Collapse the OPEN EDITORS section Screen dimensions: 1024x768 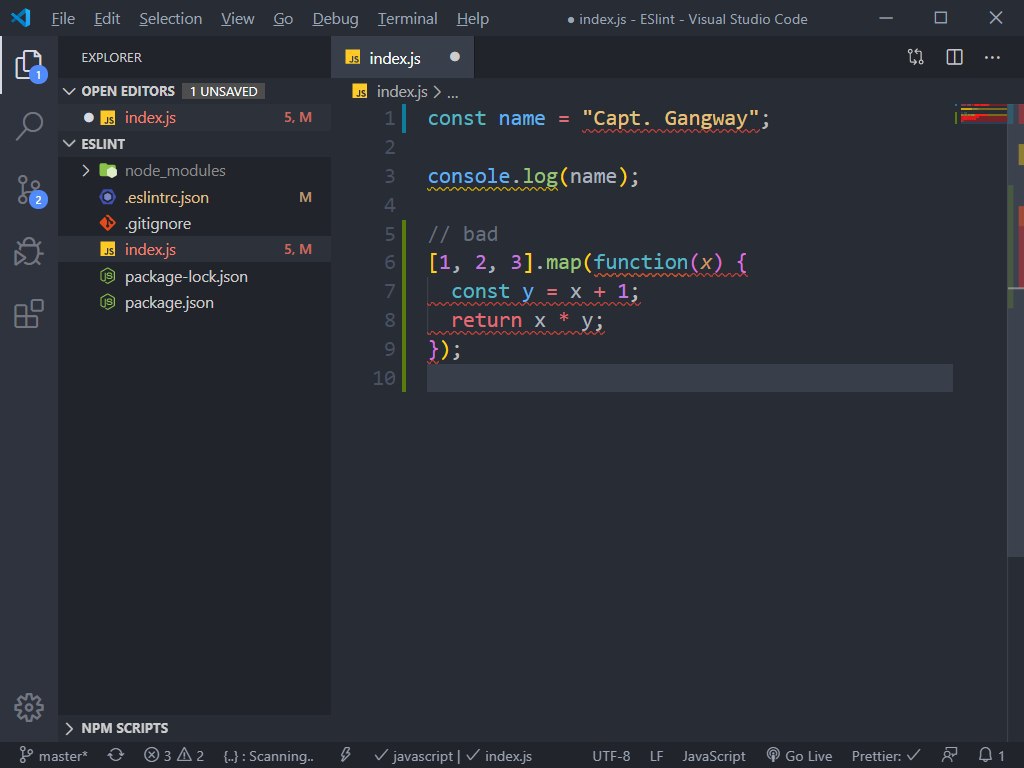(x=69, y=91)
